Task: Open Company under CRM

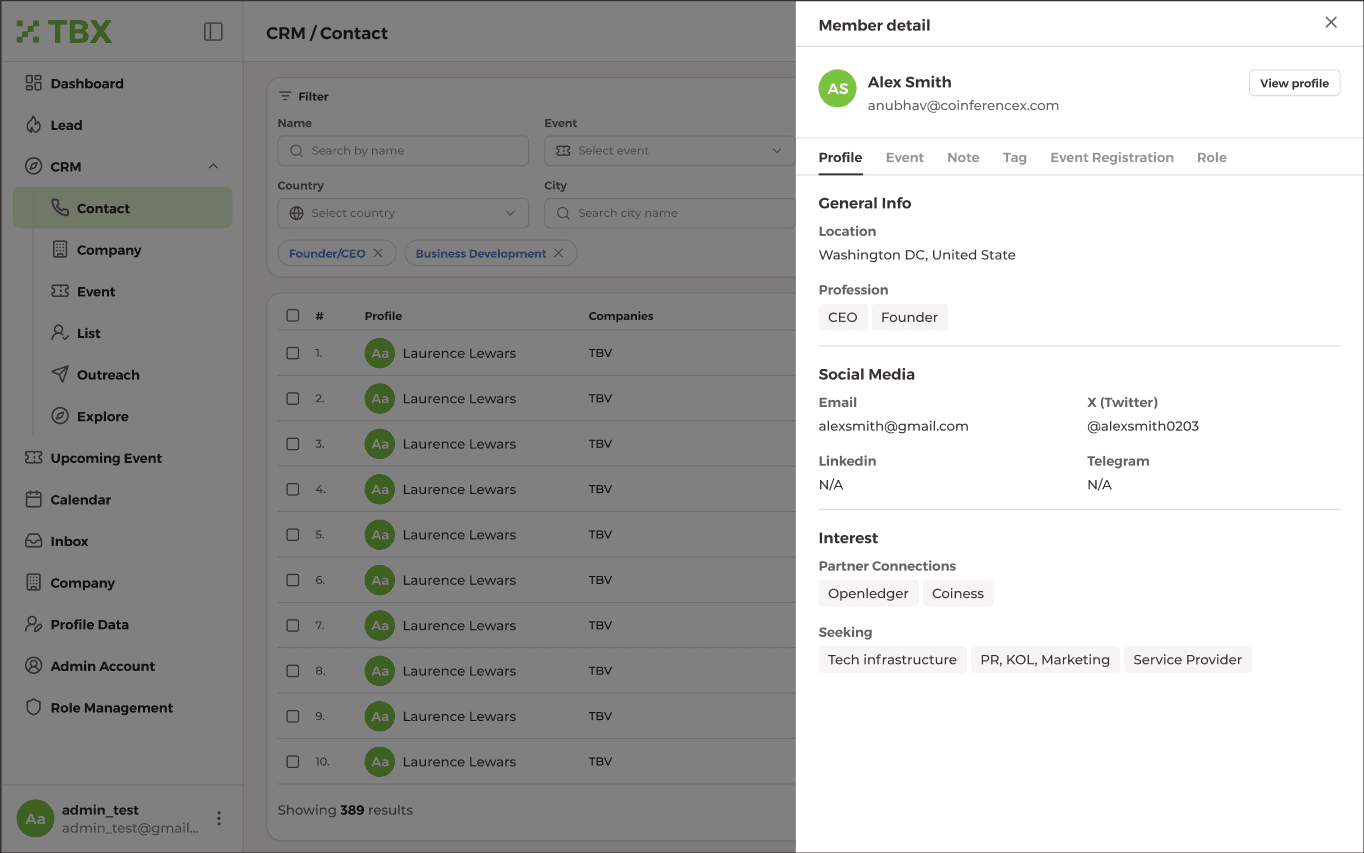Action: coord(109,250)
